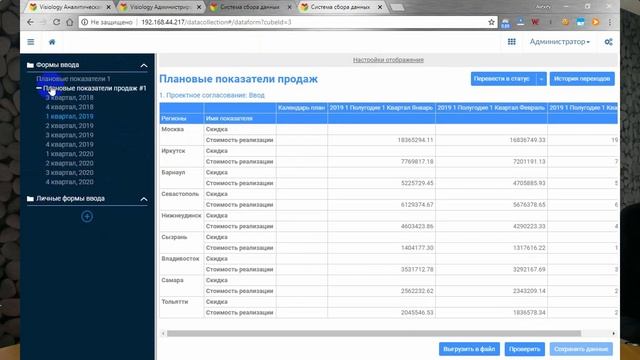Bookmark this page with the star

point(491,22)
